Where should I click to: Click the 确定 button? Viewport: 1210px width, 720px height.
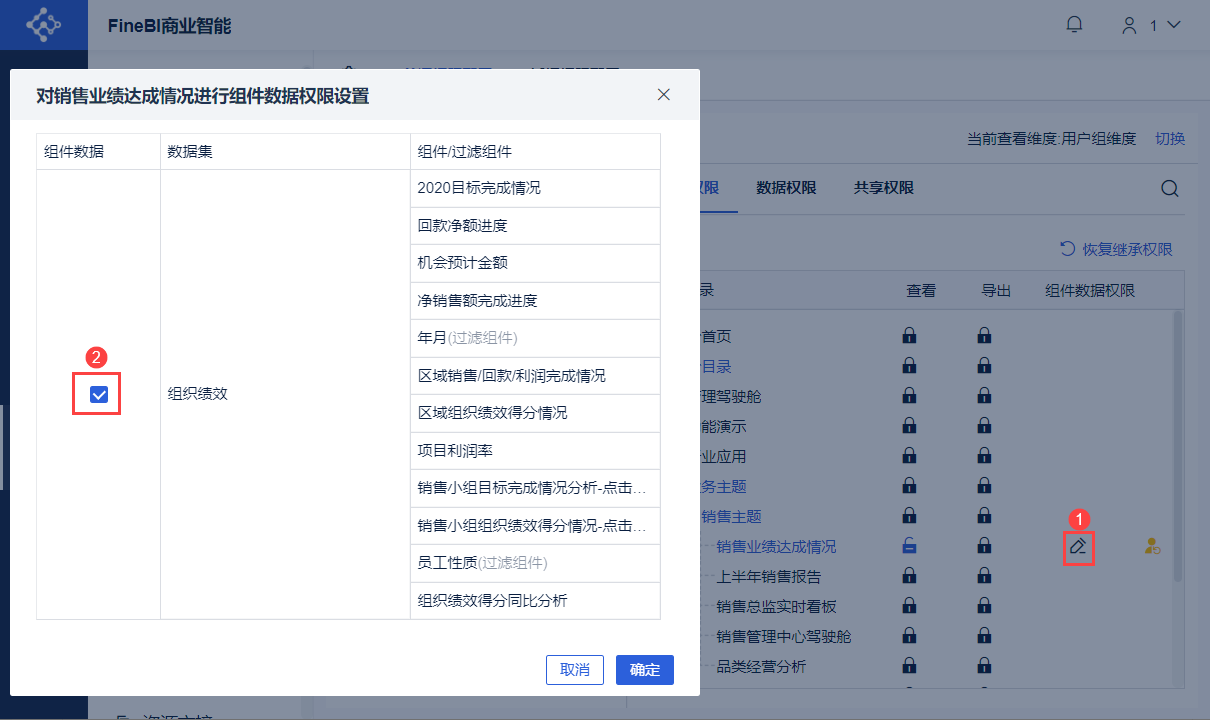[x=644, y=669]
